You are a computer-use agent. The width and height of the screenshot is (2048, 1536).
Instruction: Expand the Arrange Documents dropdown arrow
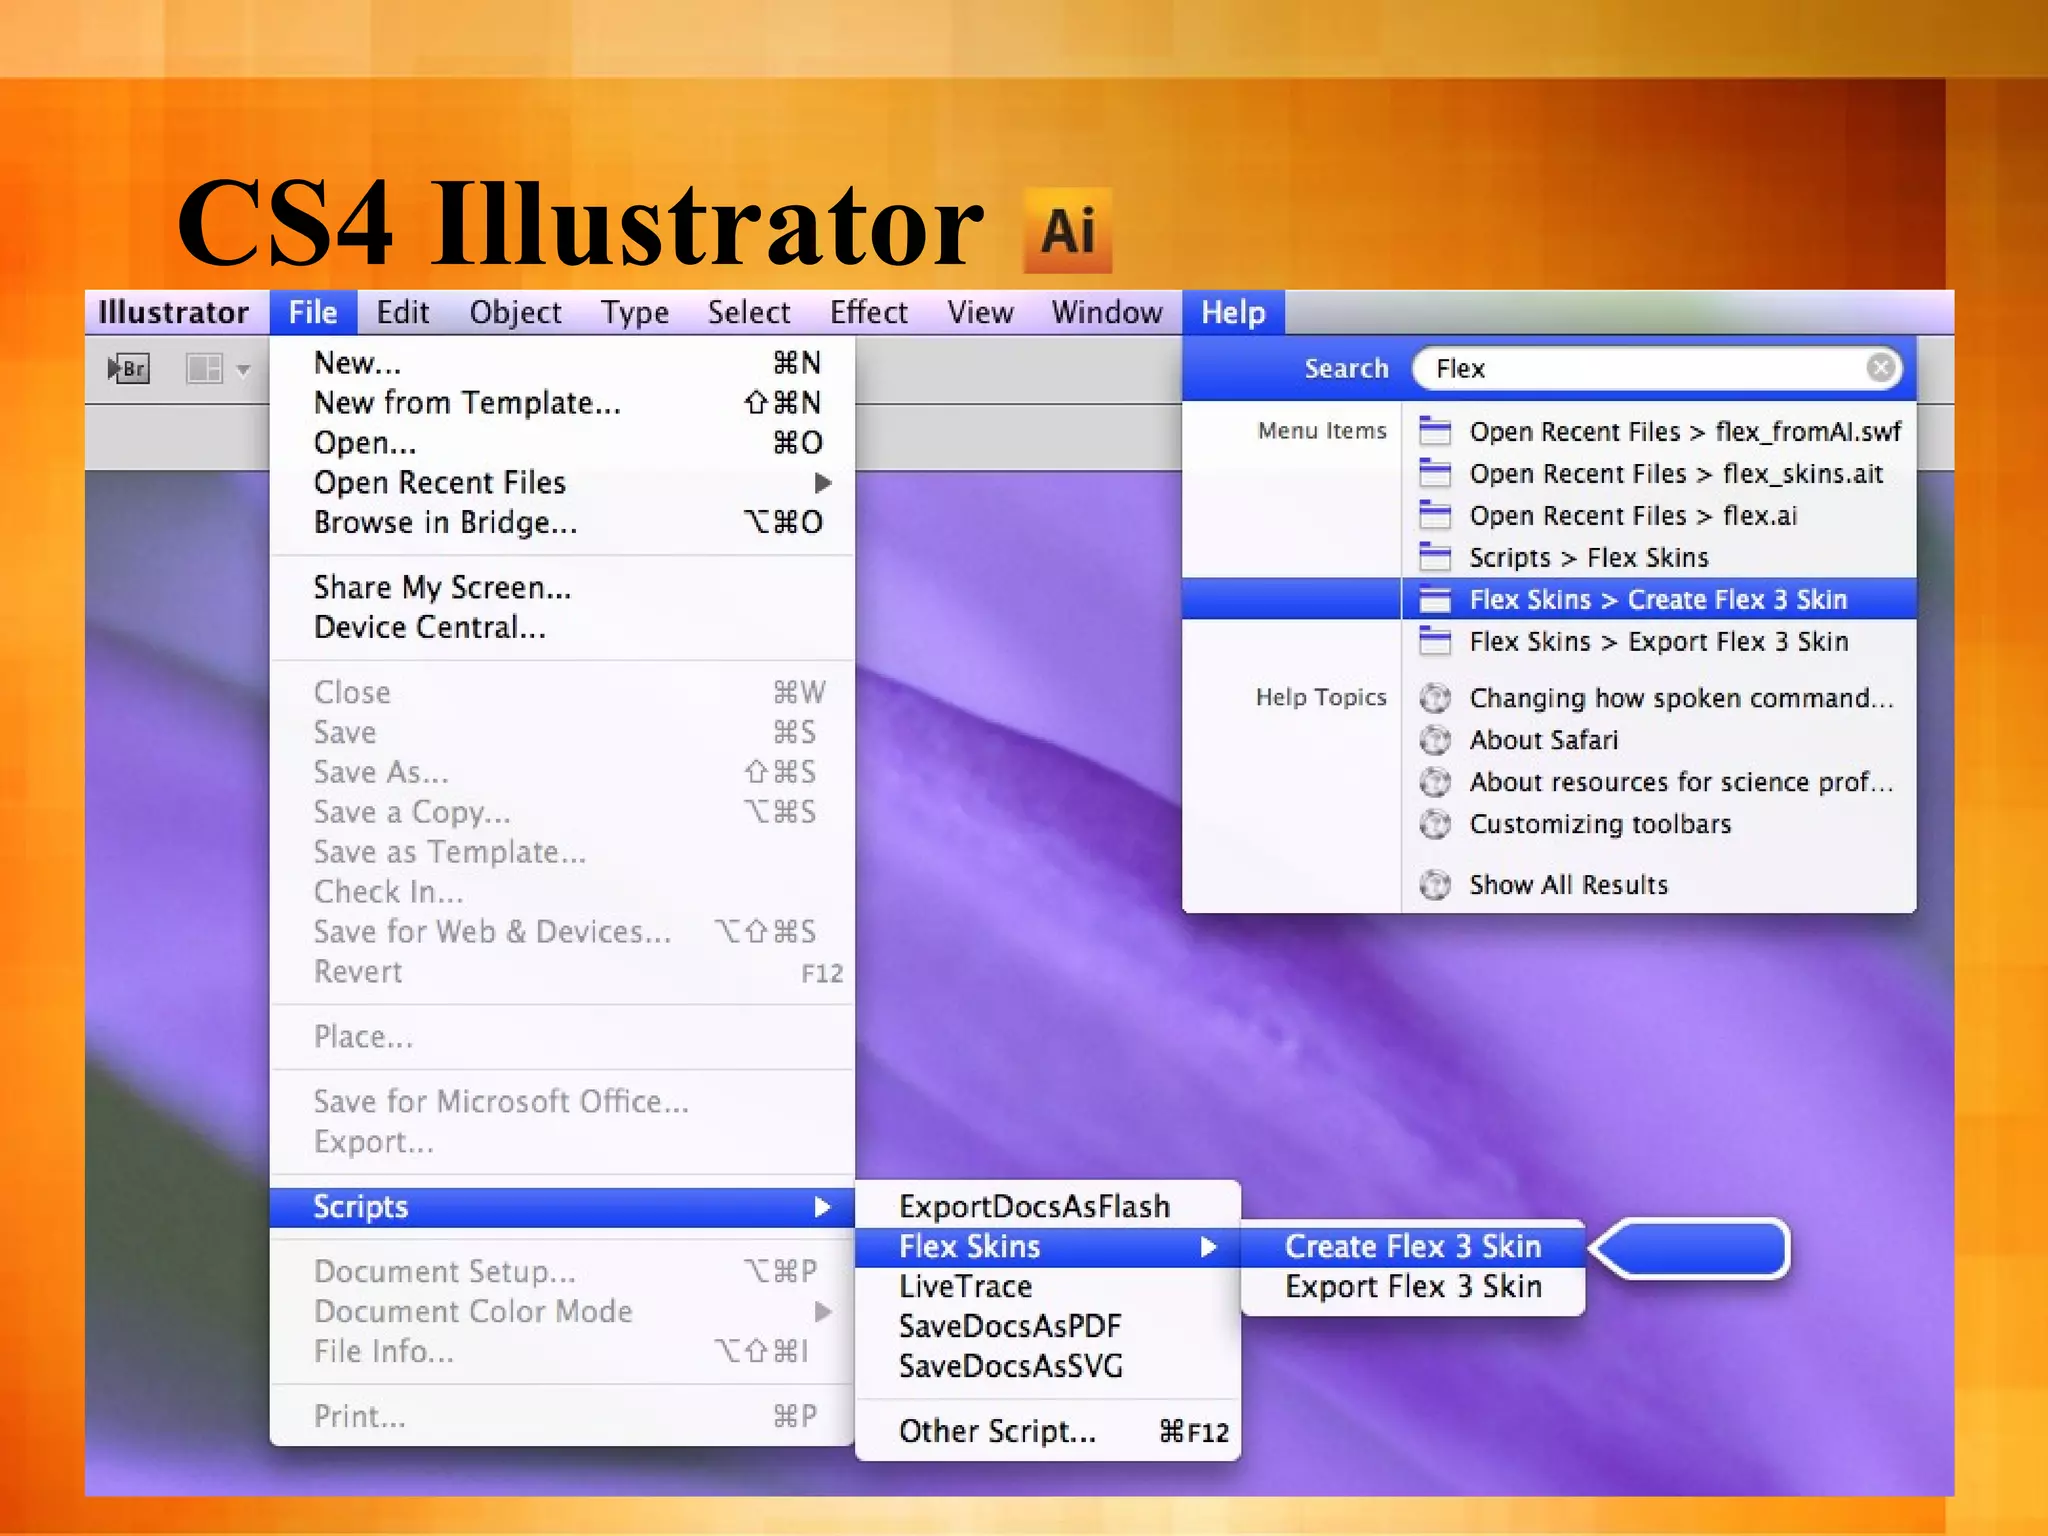[x=243, y=370]
